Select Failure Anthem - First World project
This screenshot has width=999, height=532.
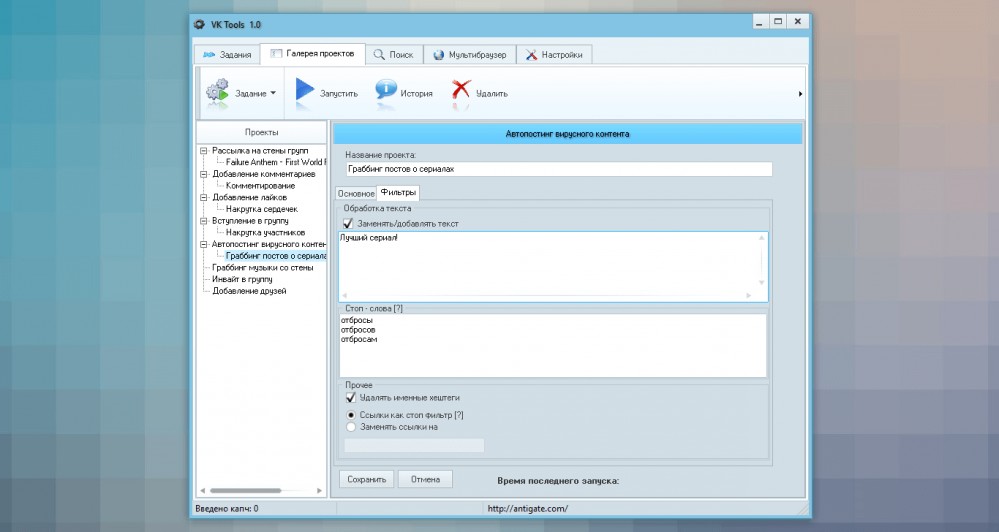tap(275, 162)
